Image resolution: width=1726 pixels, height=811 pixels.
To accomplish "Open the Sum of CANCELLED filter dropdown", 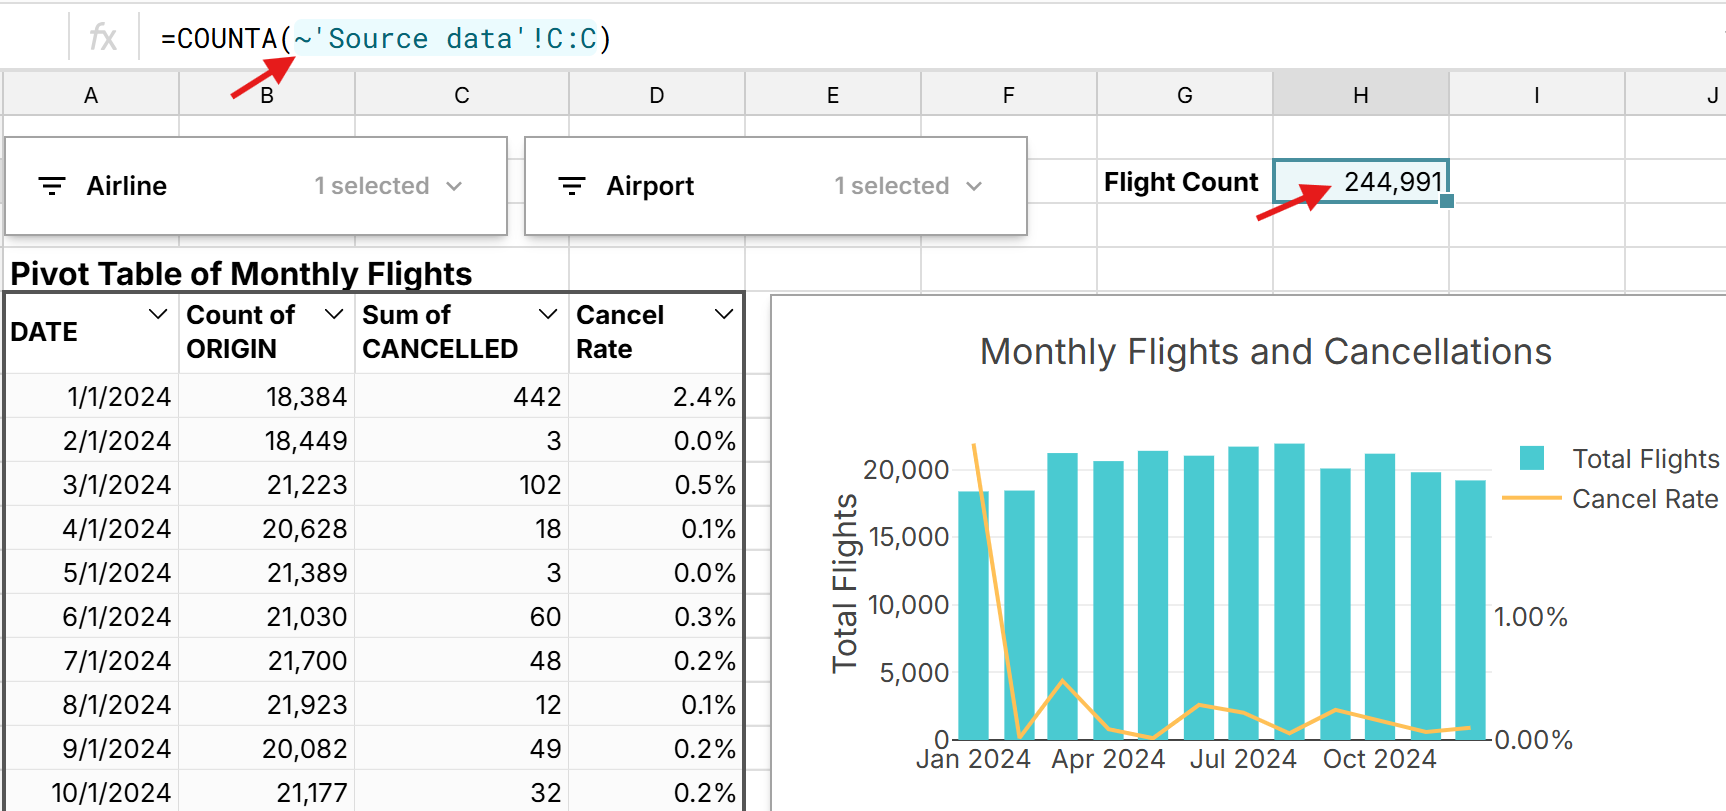I will (547, 314).
